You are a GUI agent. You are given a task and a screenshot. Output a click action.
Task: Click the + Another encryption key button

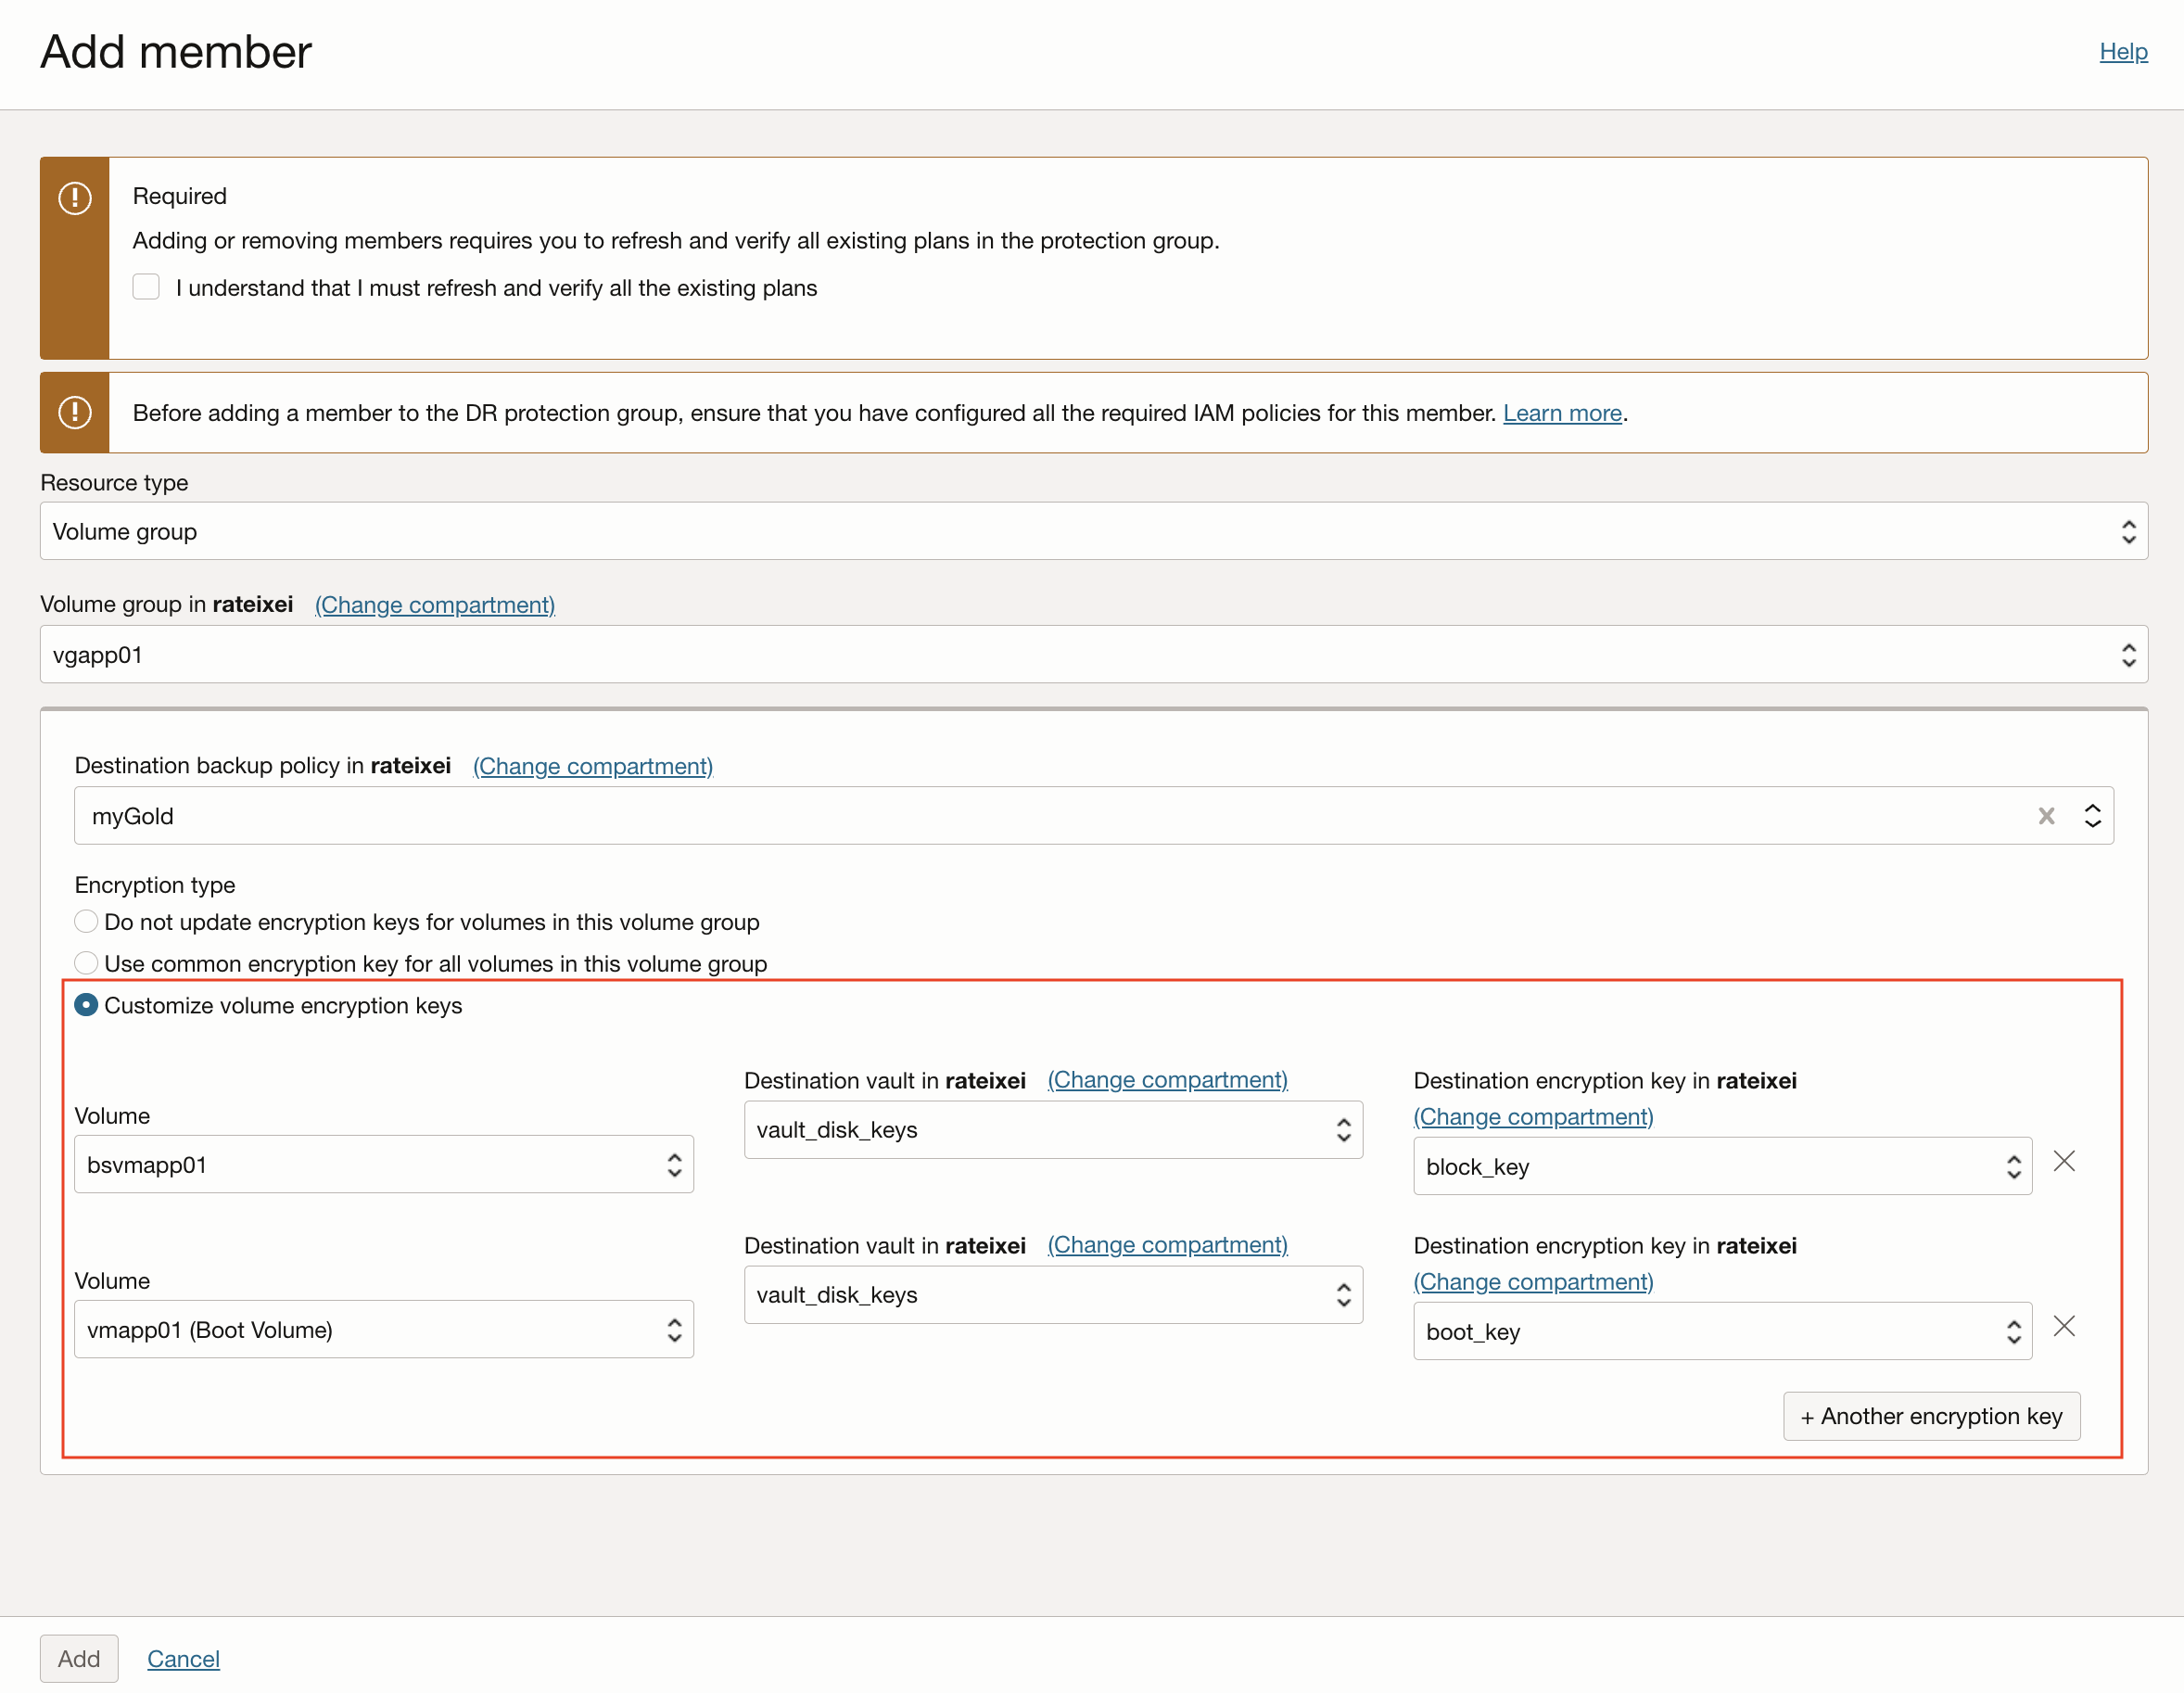[x=1930, y=1416]
